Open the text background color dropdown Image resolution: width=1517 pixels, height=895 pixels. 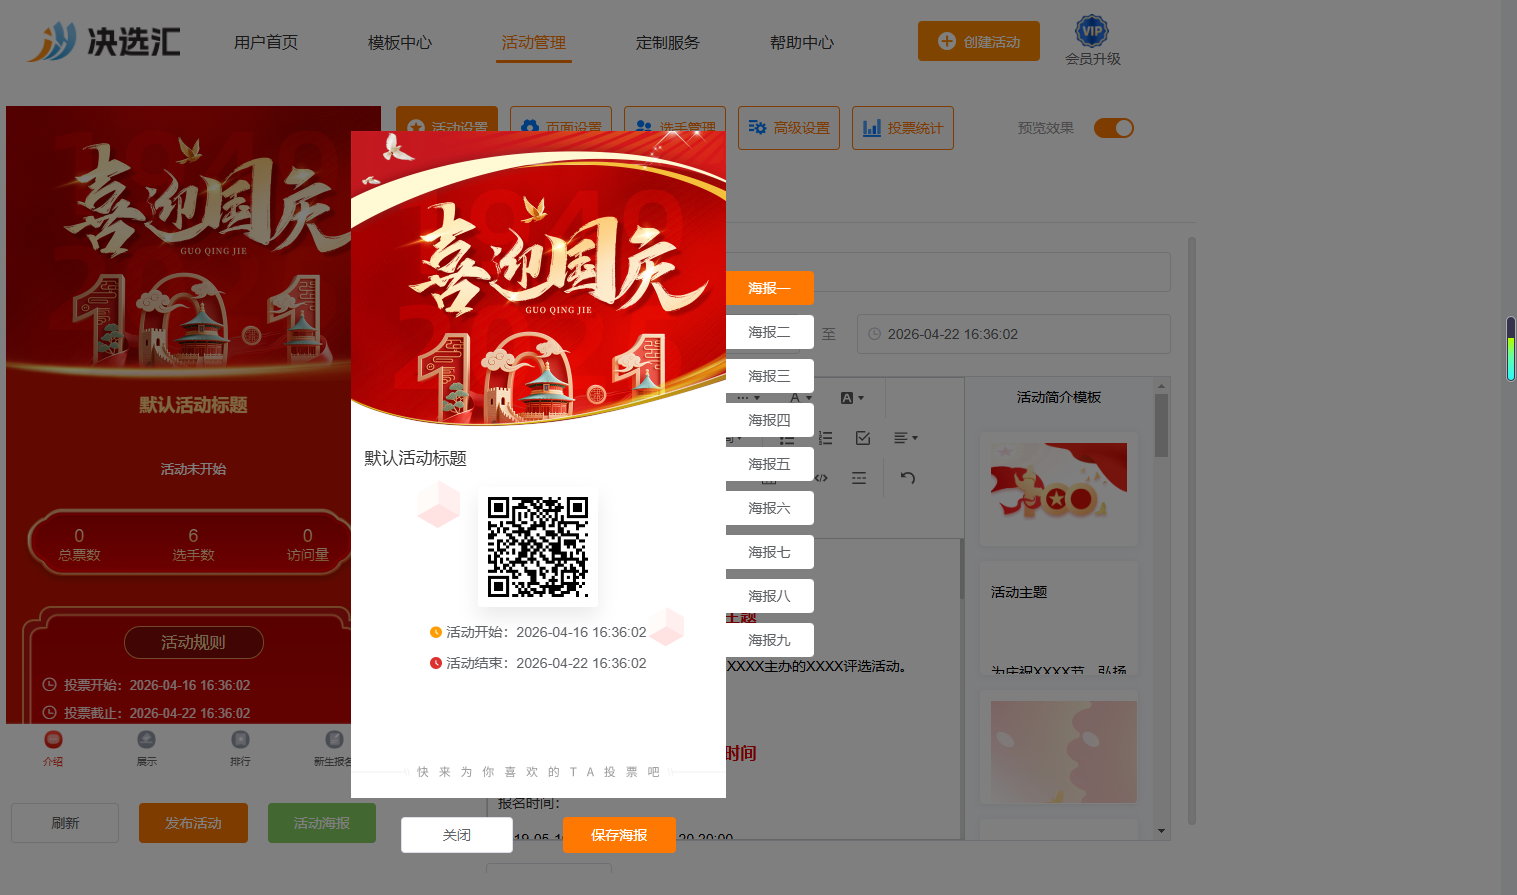tap(852, 398)
